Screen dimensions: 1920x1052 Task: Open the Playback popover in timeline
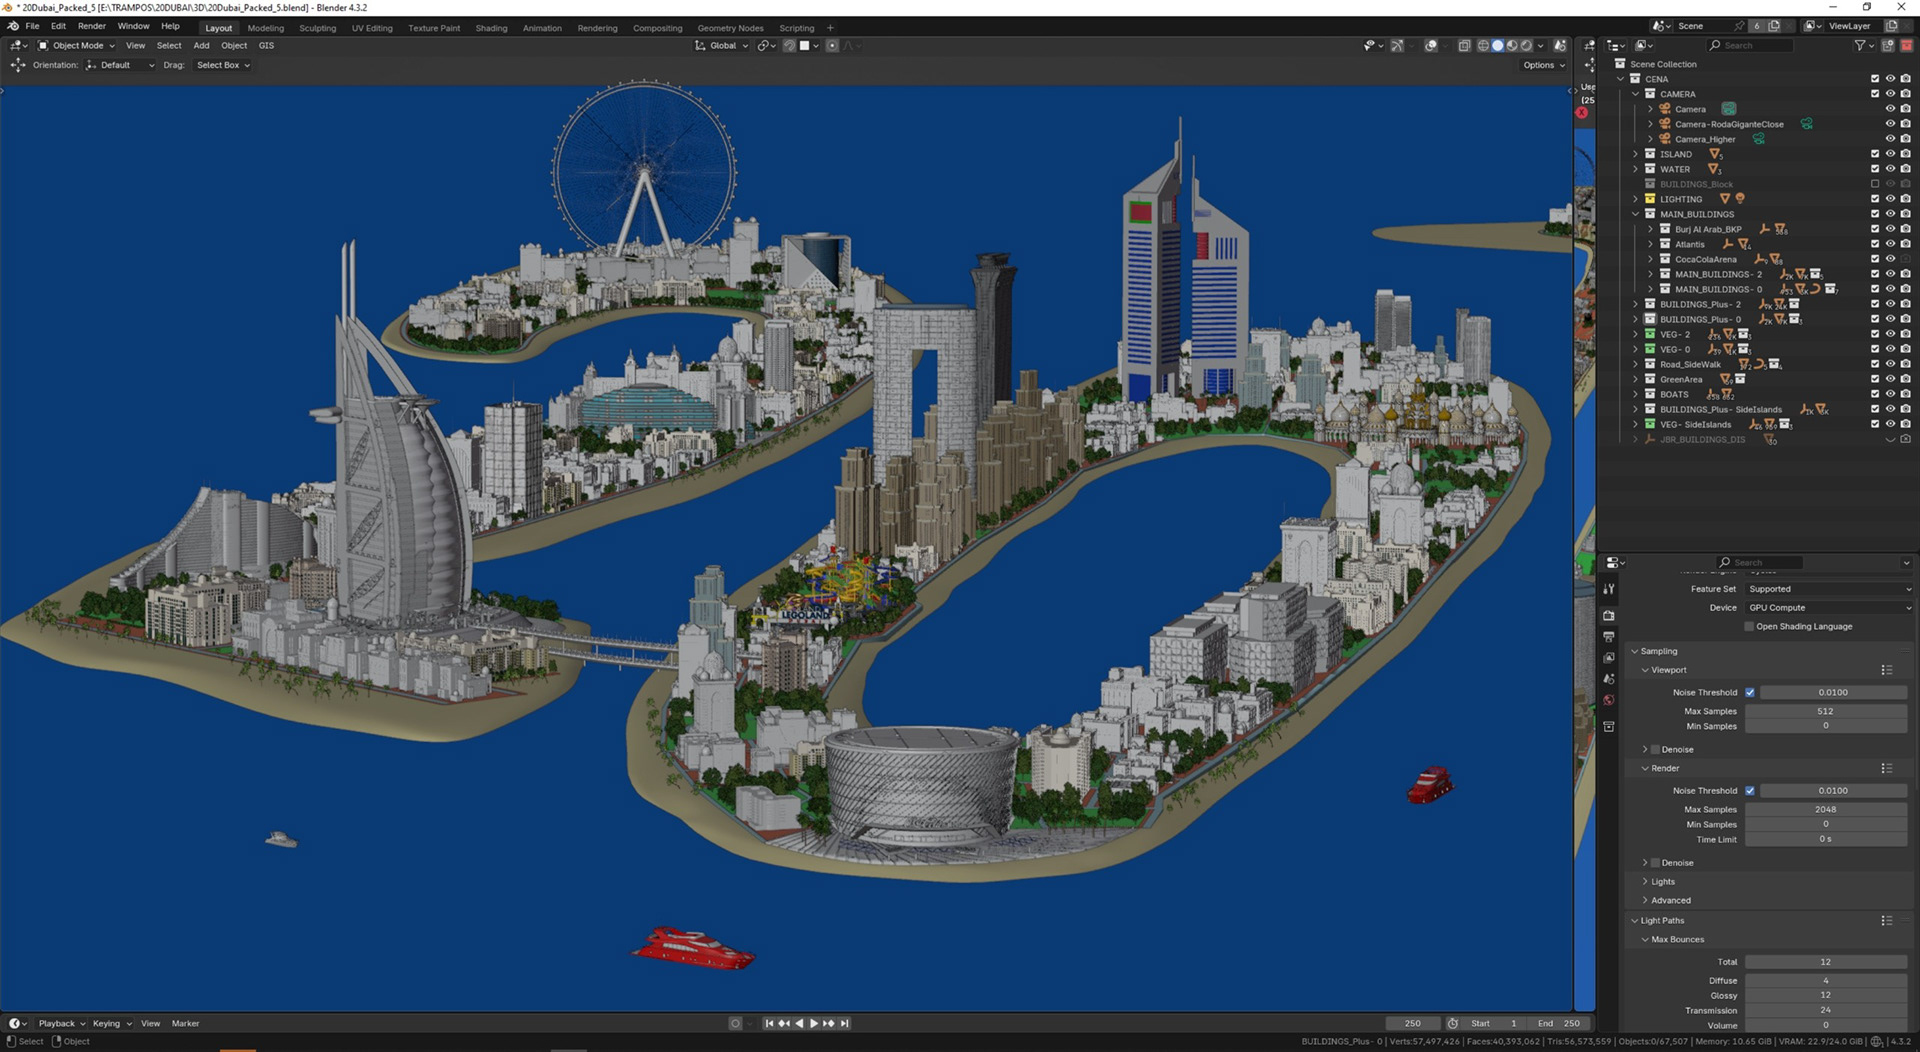(x=61, y=1023)
